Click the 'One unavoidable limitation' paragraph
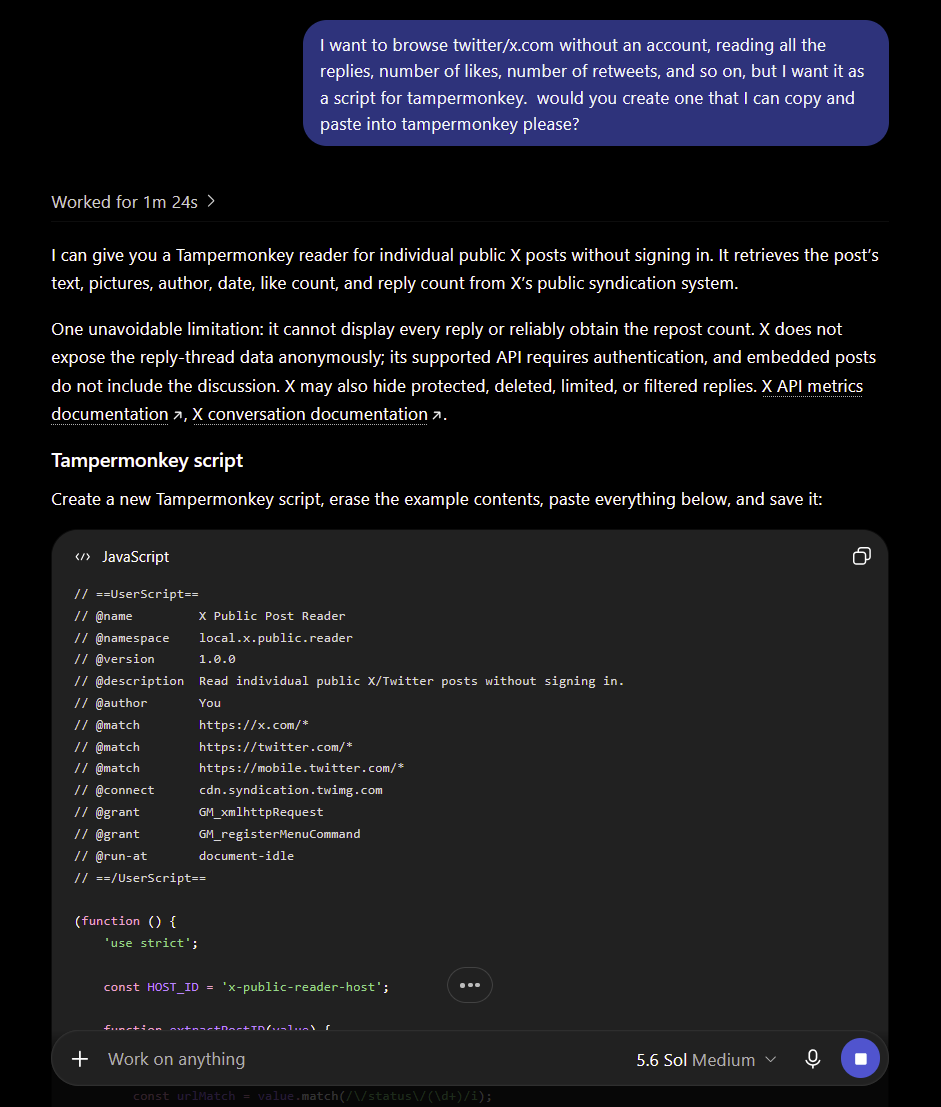This screenshot has width=941, height=1107. click(464, 371)
